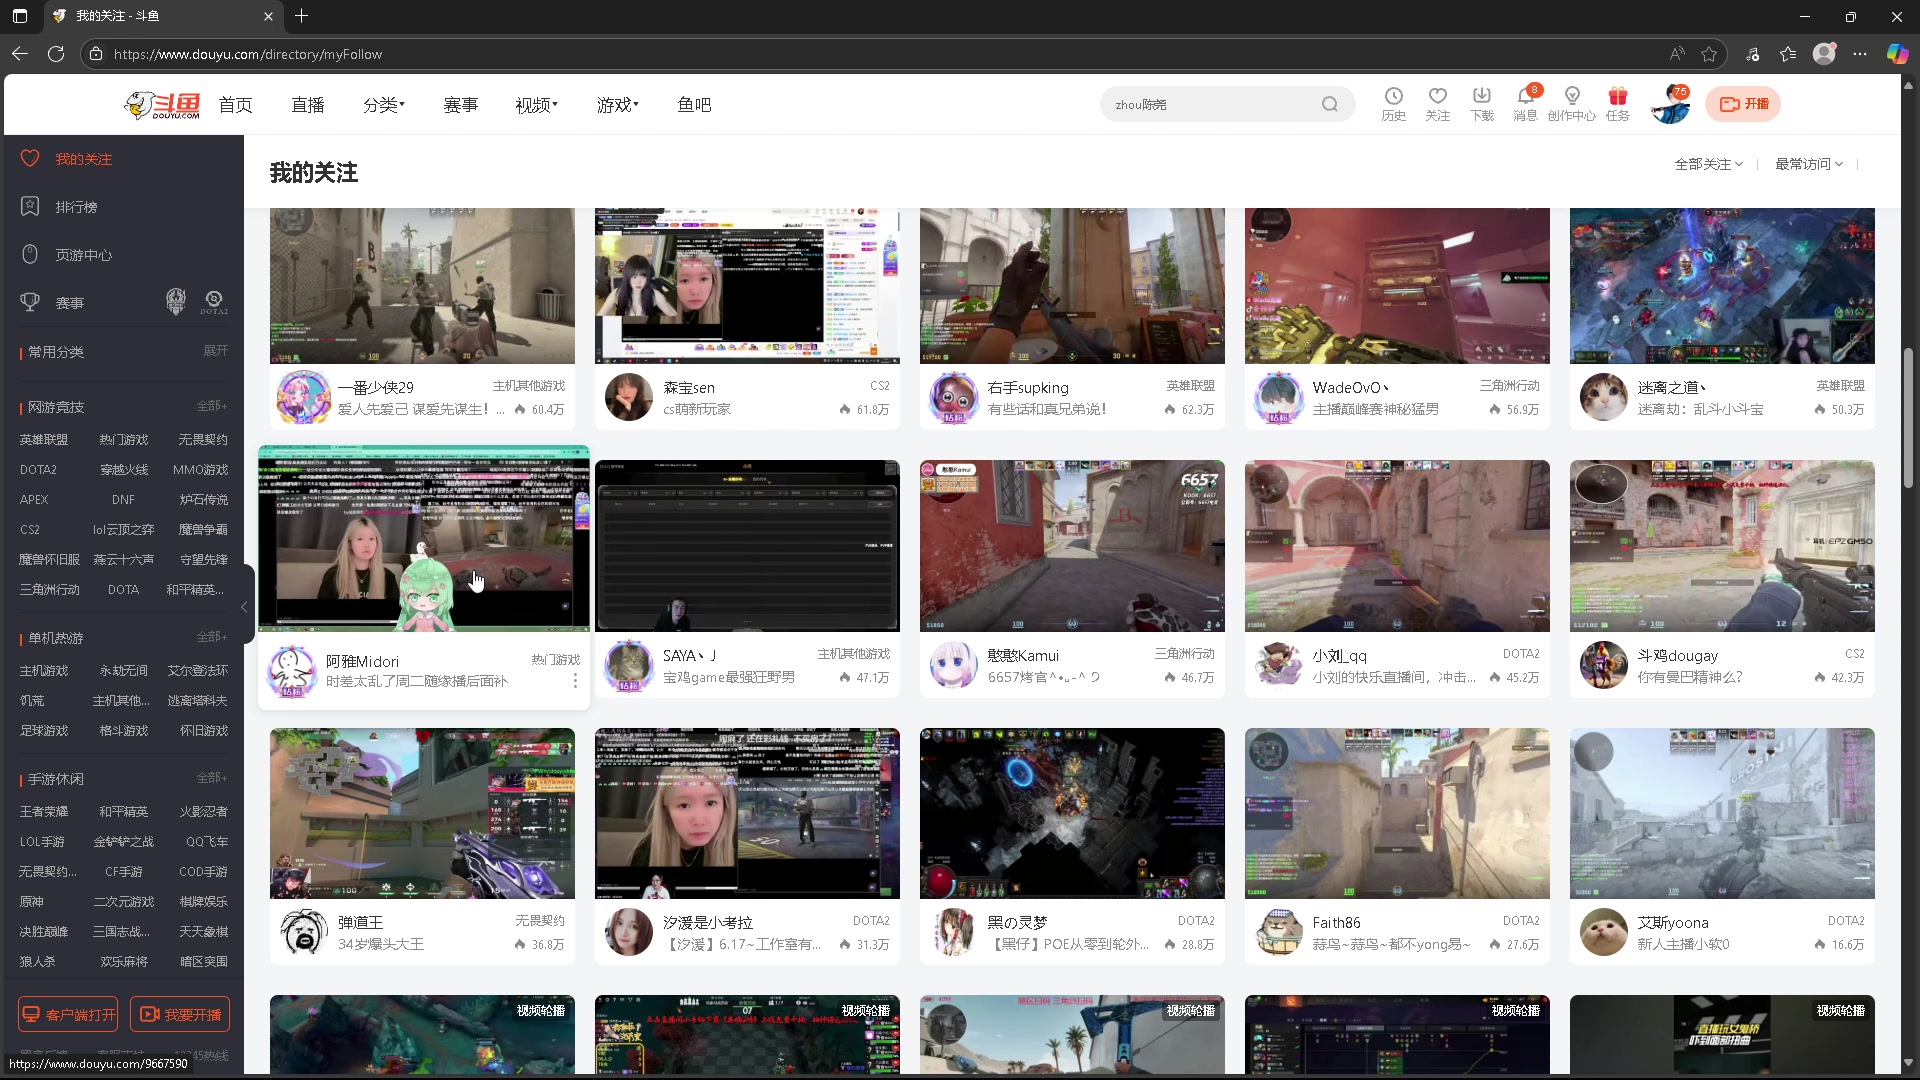Open more options for 阿雅Midori card

575,681
